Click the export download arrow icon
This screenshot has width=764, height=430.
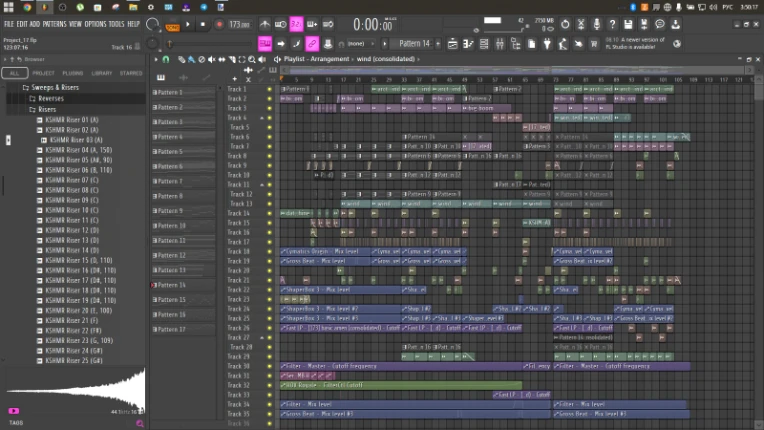pyautogui.click(x=675, y=24)
